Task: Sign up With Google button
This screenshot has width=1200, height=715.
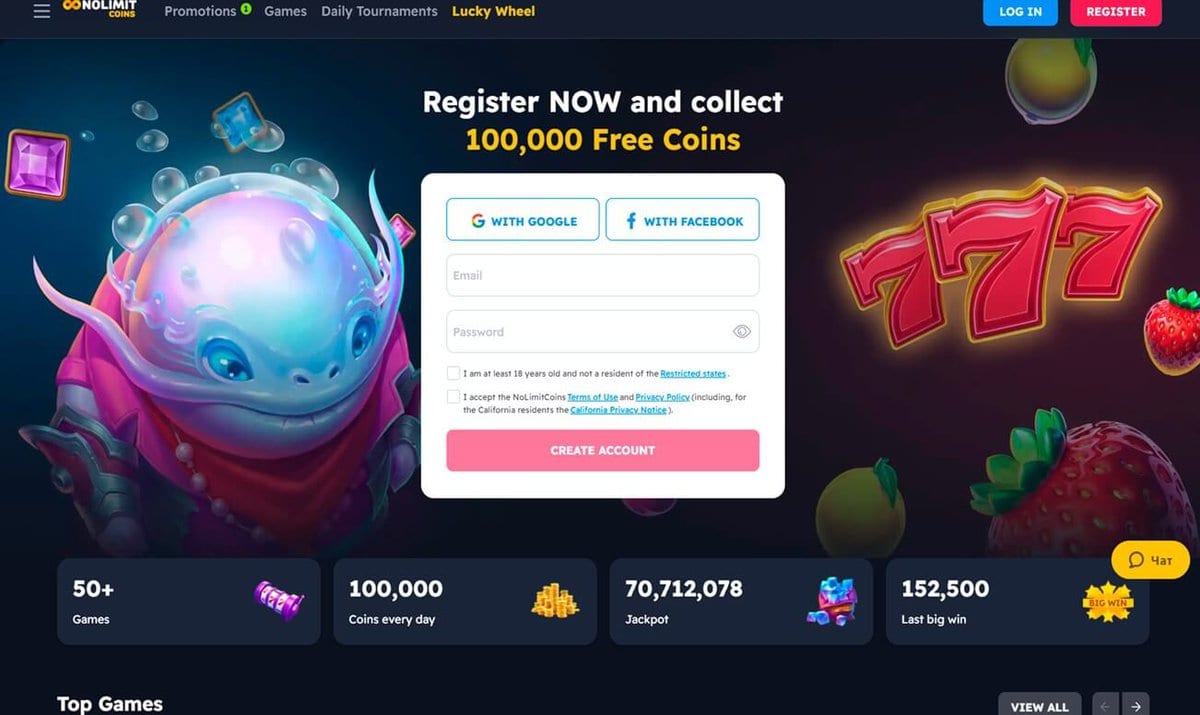Action: pyautogui.click(x=523, y=220)
